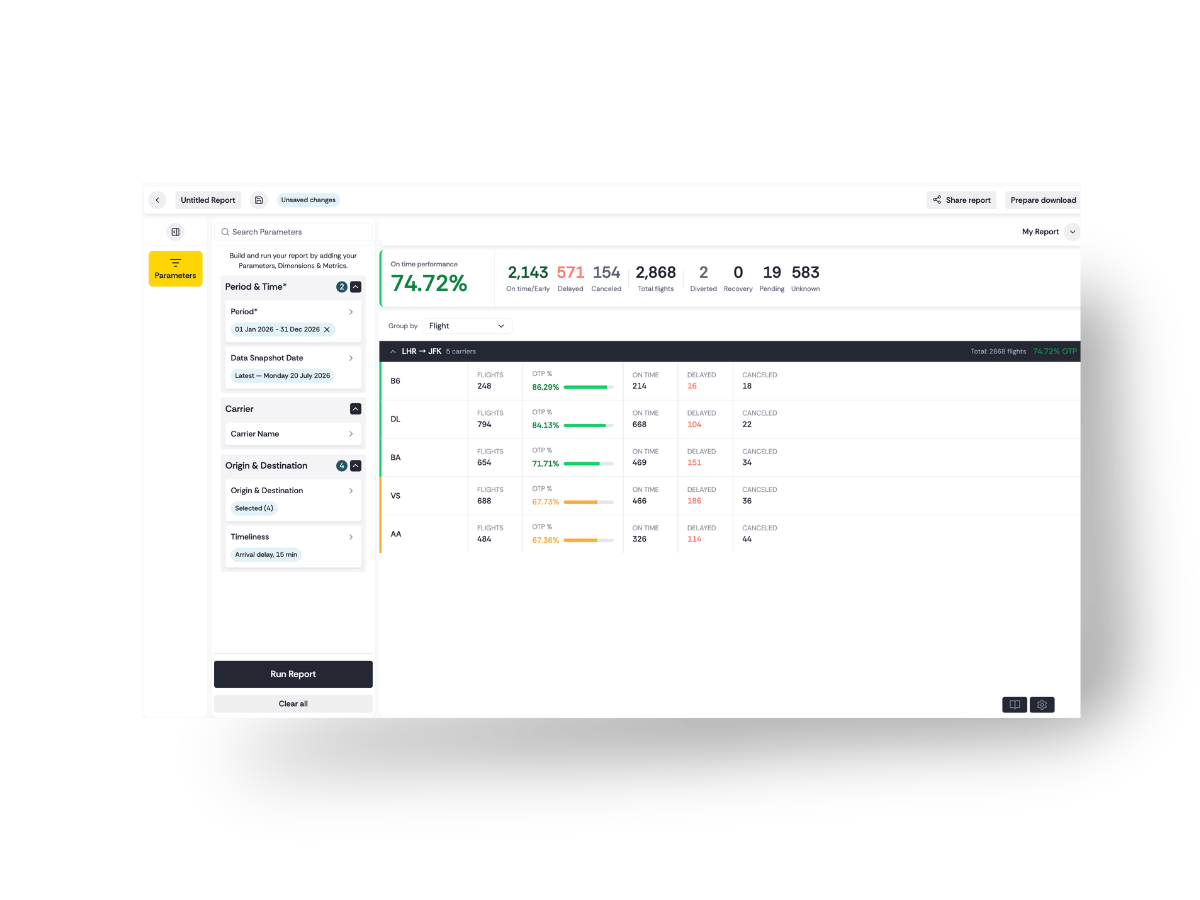
Task: Expand the Origin & Destination parameter chevron
Action: [x=351, y=491]
